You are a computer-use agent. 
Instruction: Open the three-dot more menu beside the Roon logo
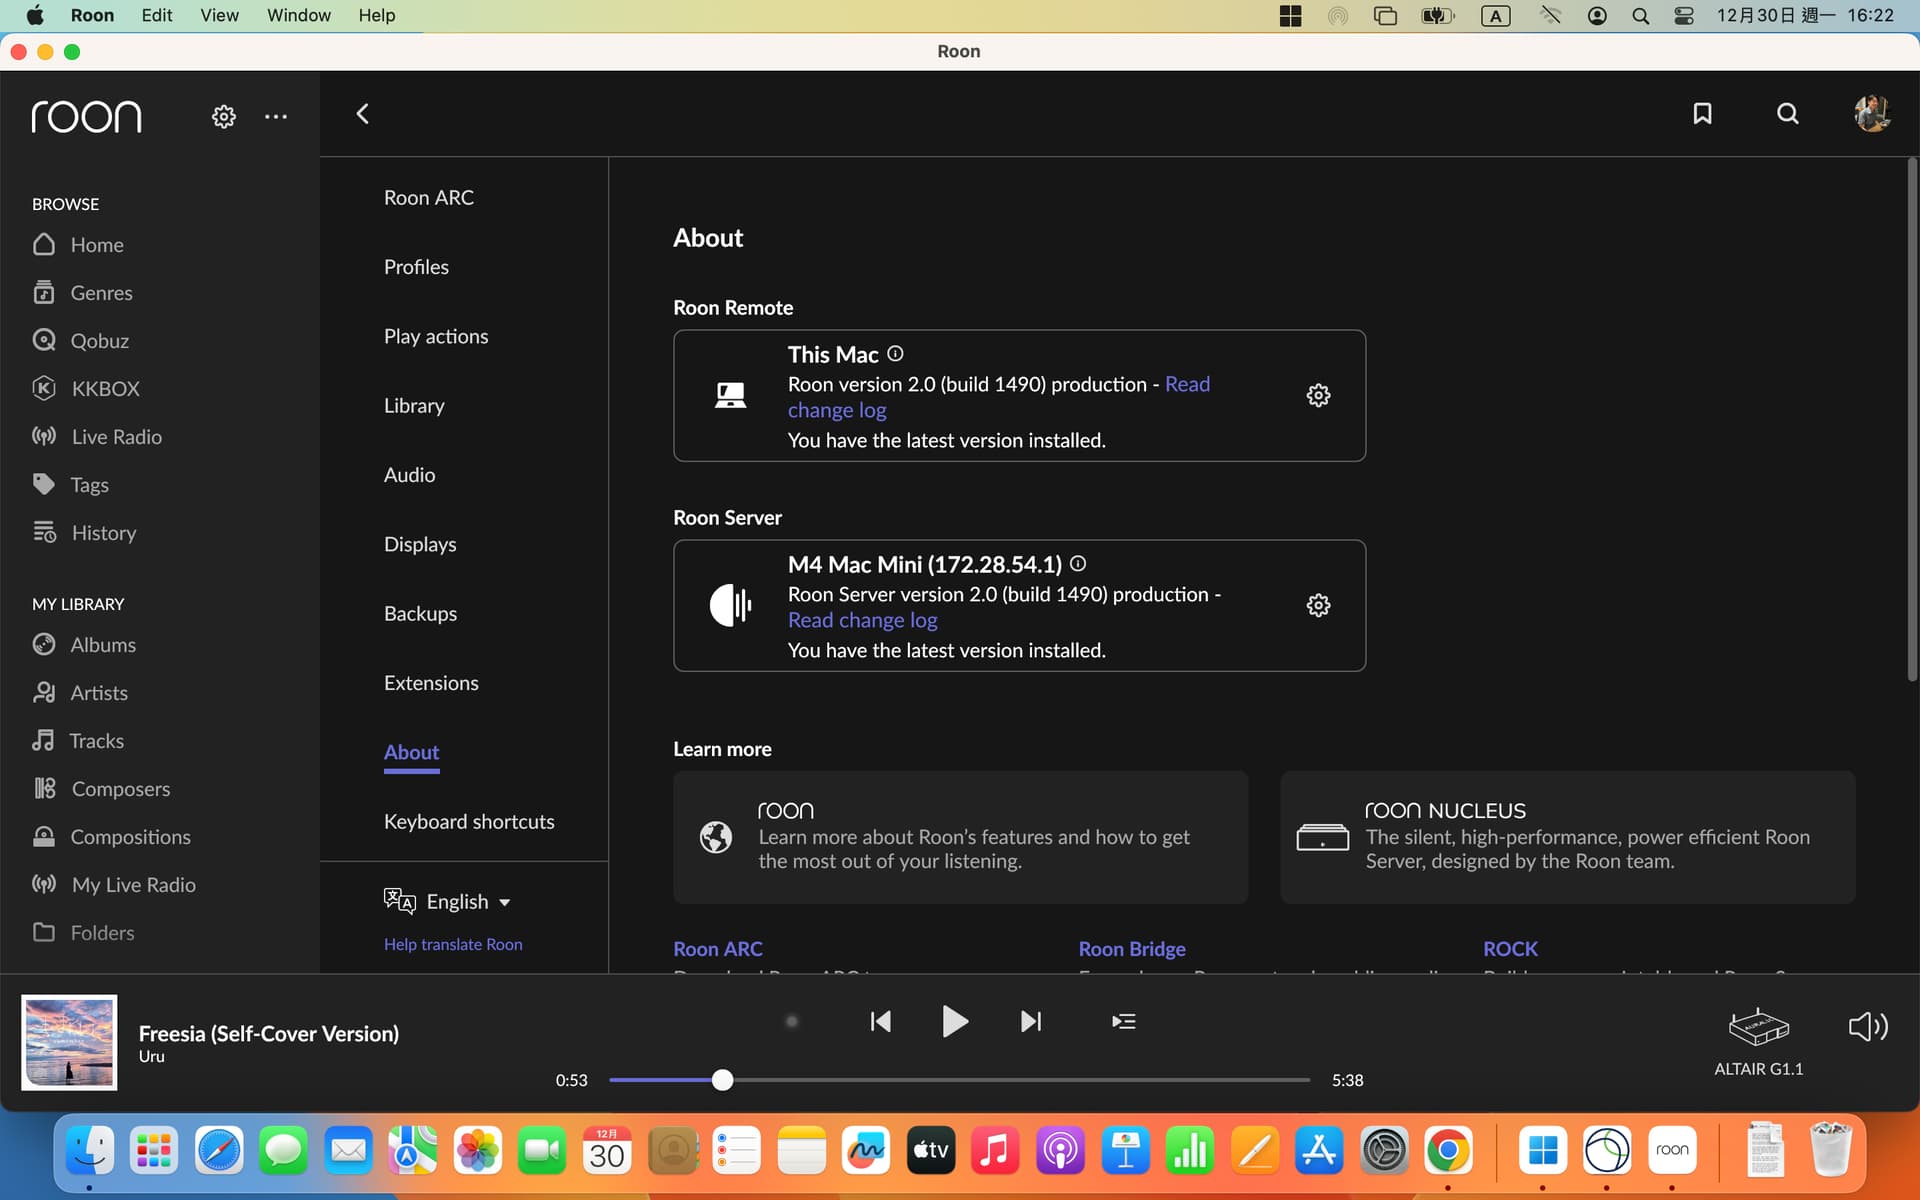276,116
